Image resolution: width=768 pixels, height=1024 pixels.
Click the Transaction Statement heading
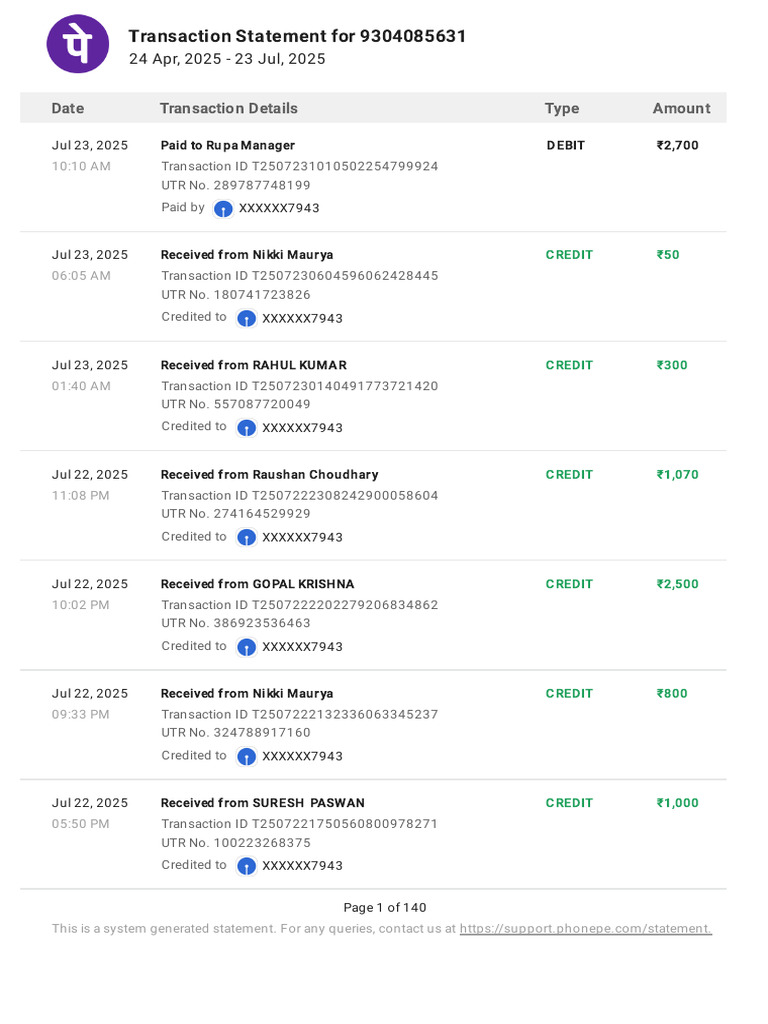pos(297,36)
